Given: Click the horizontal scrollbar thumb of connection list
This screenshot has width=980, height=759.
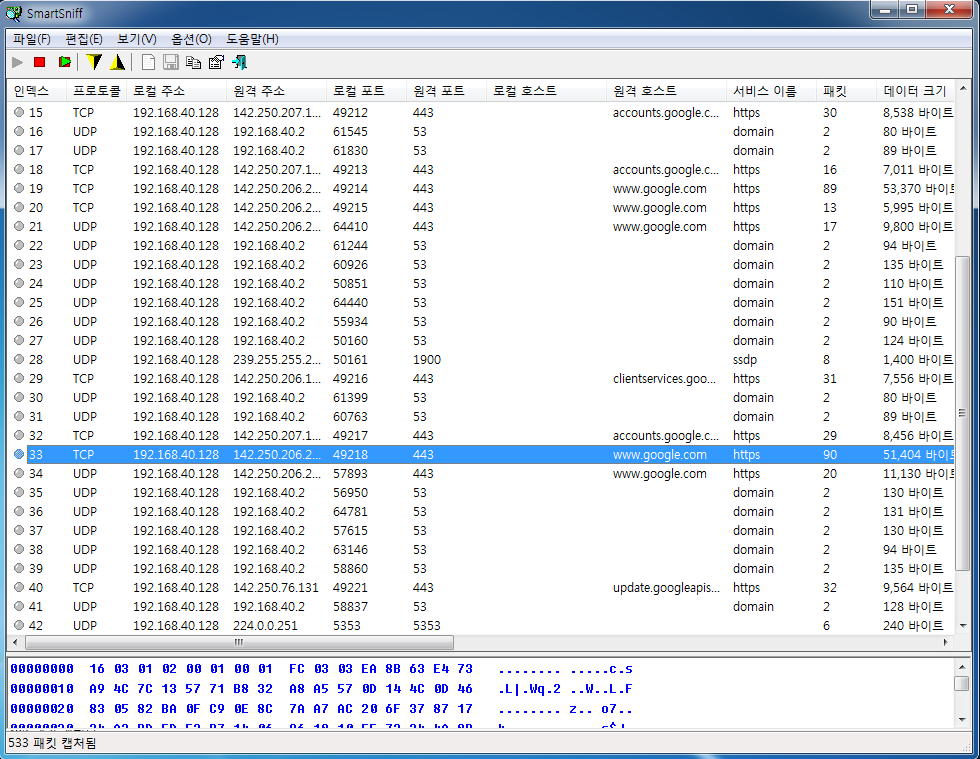Looking at the screenshot, I should tap(239, 643).
